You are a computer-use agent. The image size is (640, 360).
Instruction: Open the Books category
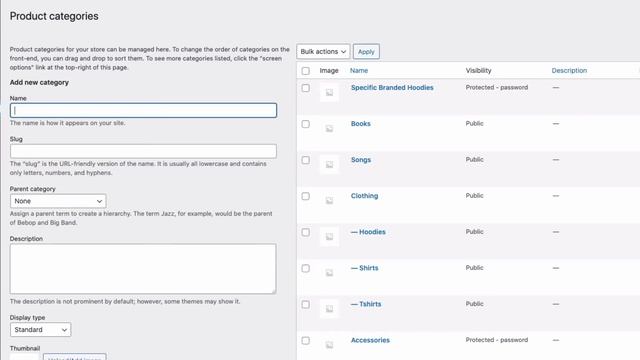360,123
